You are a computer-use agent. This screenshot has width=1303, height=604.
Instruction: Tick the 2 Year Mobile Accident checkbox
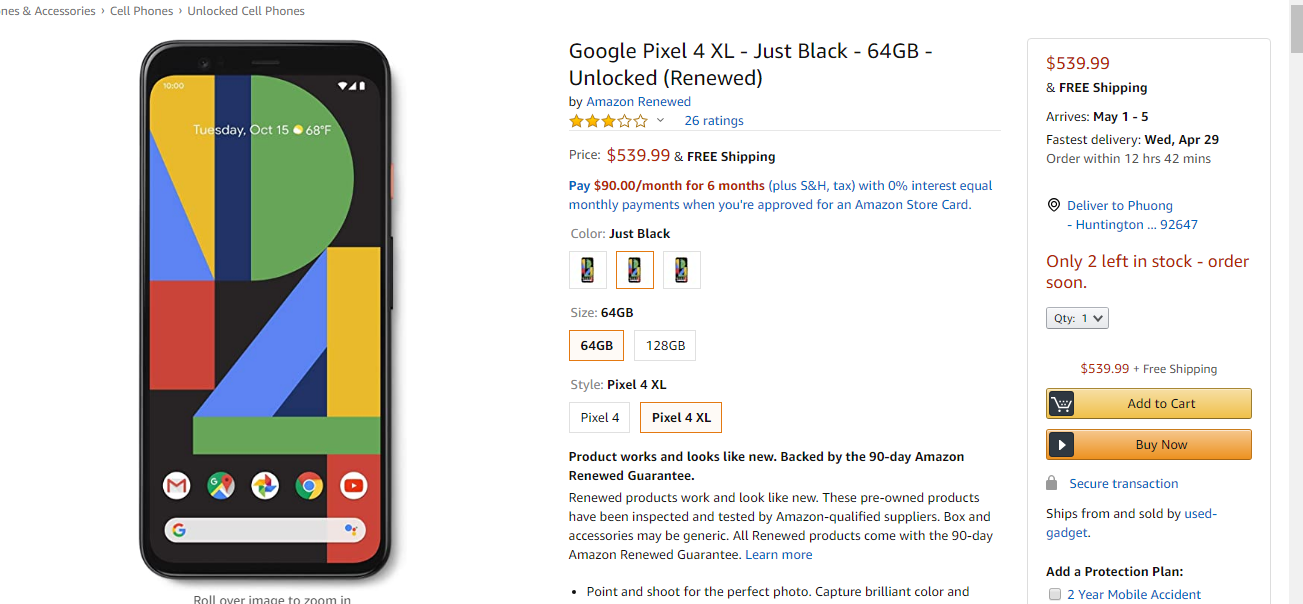pyautogui.click(x=1054, y=595)
